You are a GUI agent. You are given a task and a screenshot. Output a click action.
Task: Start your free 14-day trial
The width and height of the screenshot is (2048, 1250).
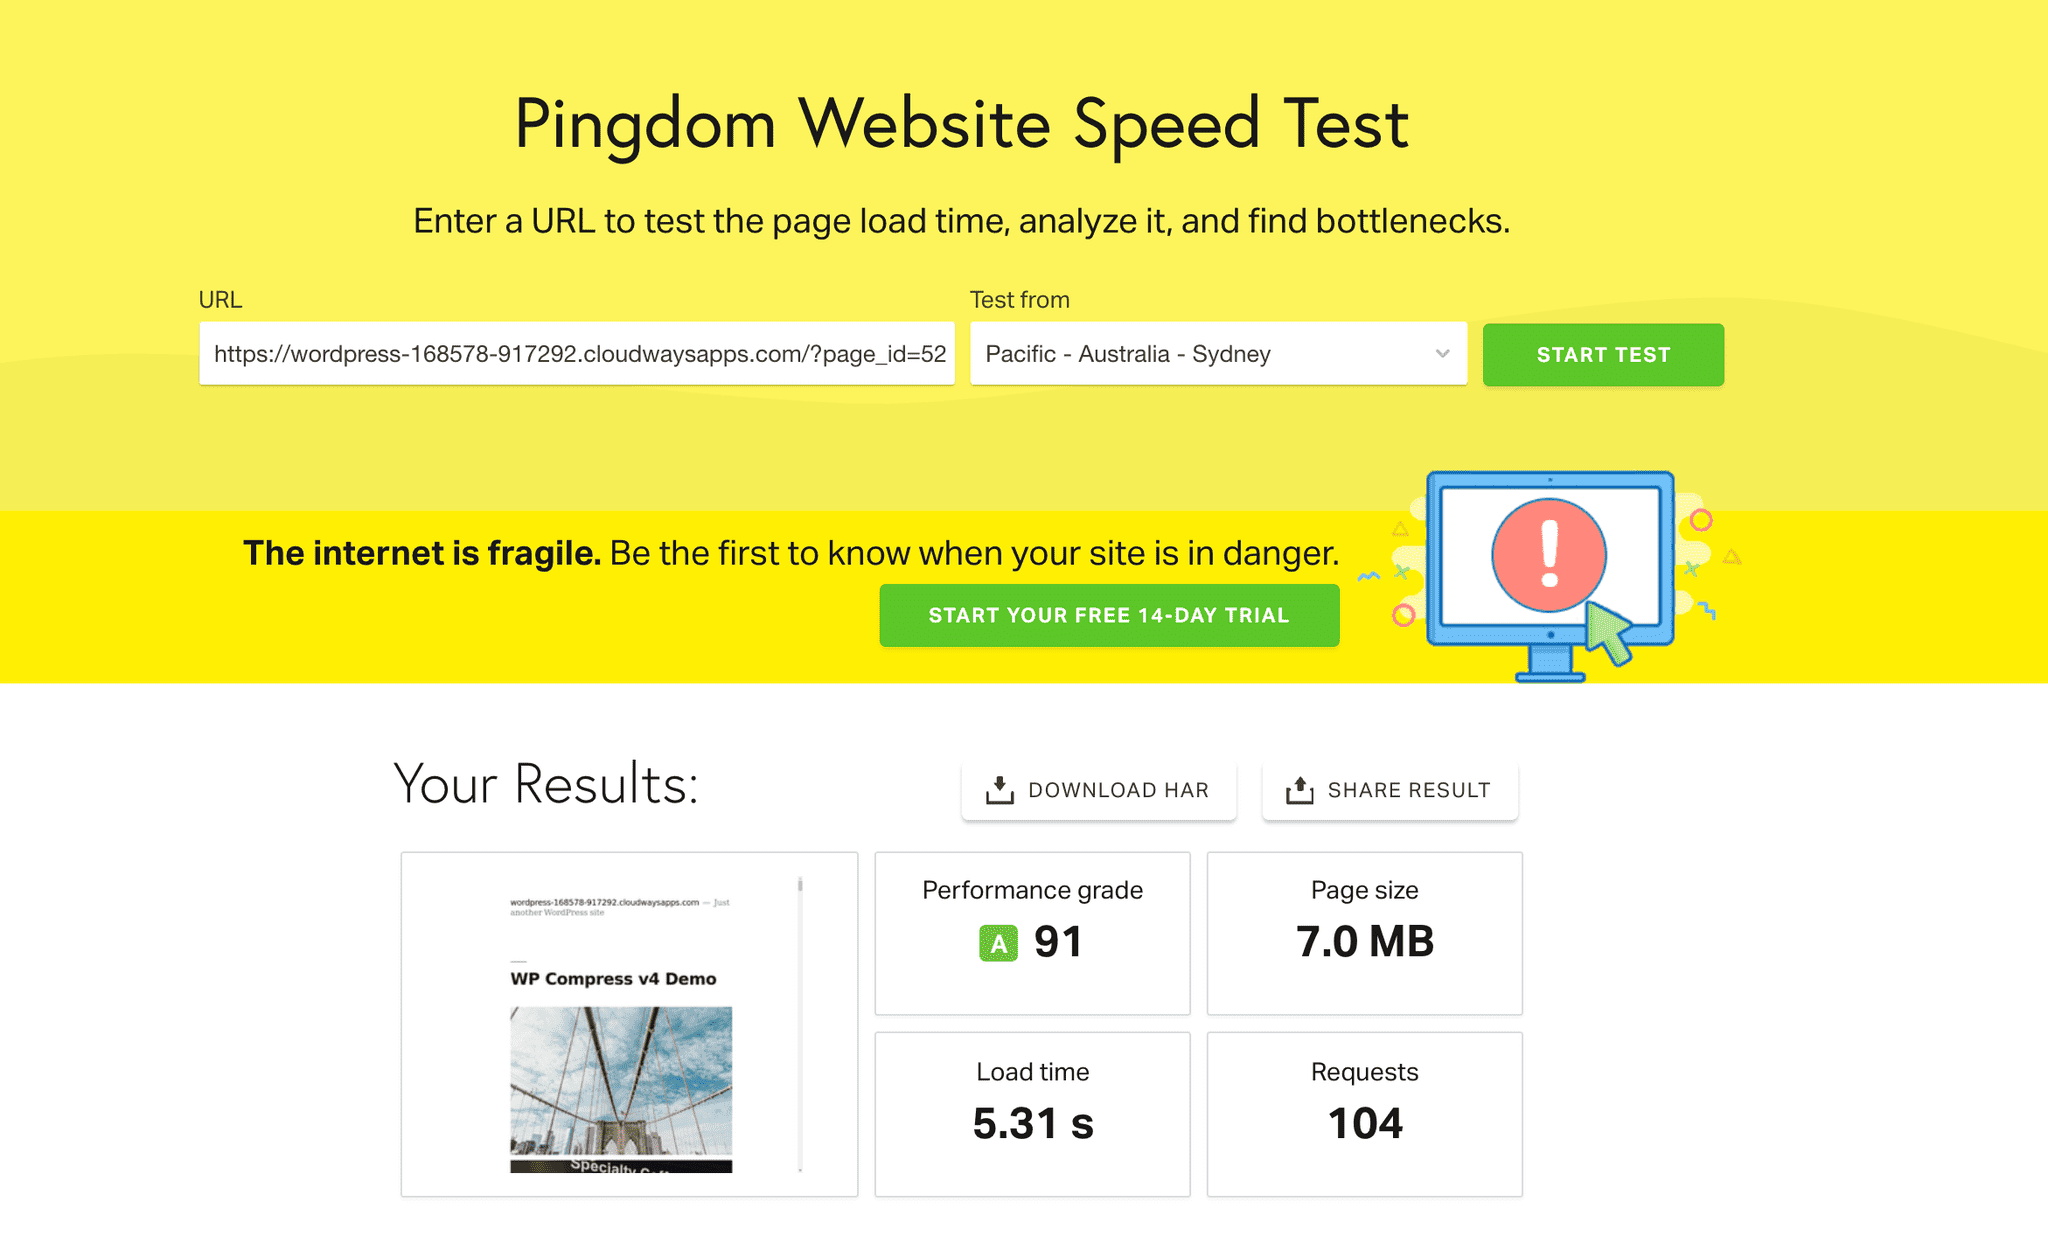(x=1109, y=615)
